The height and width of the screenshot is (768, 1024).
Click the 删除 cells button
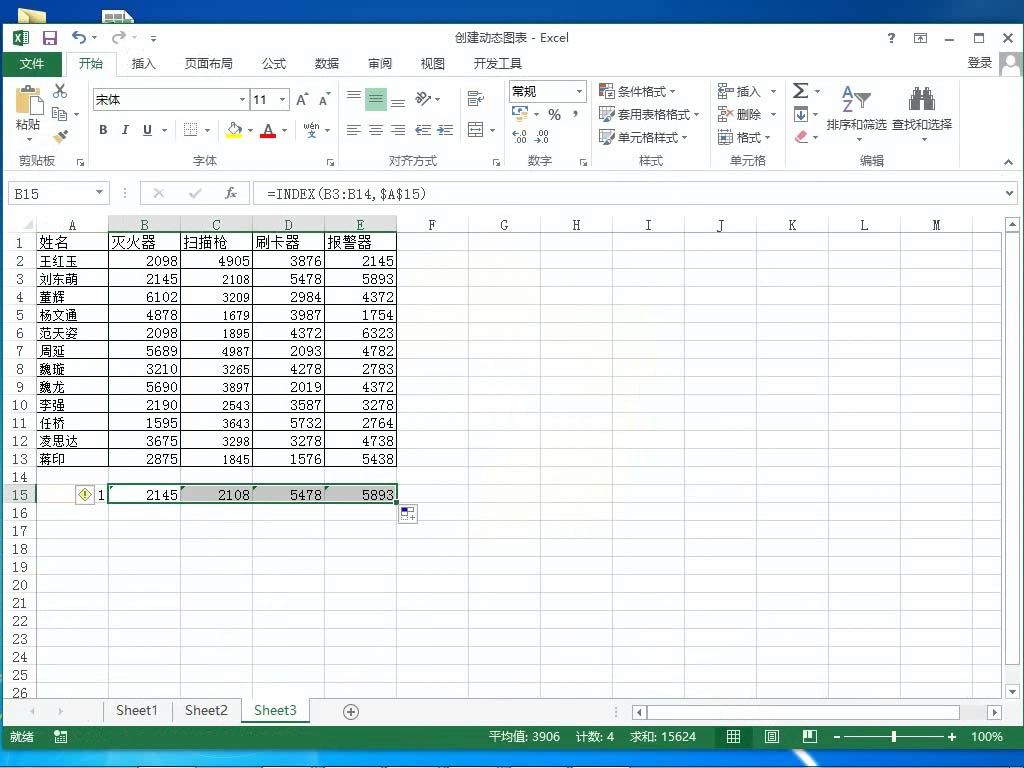click(741, 115)
